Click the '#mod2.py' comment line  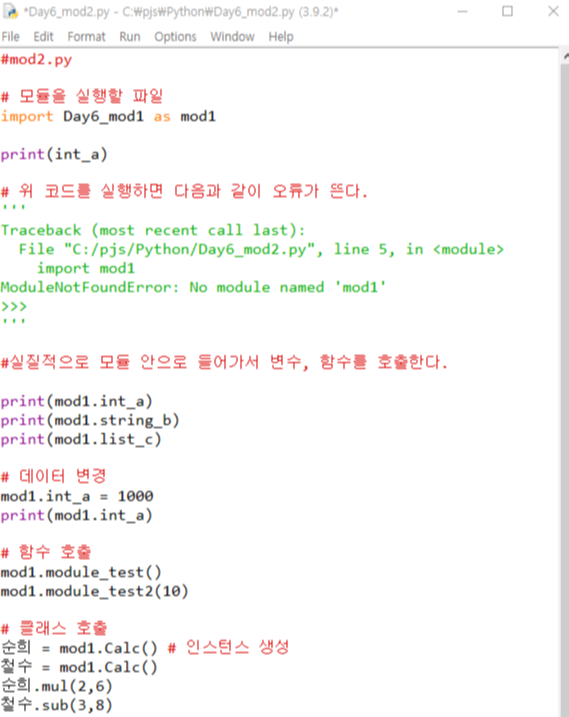[37, 60]
